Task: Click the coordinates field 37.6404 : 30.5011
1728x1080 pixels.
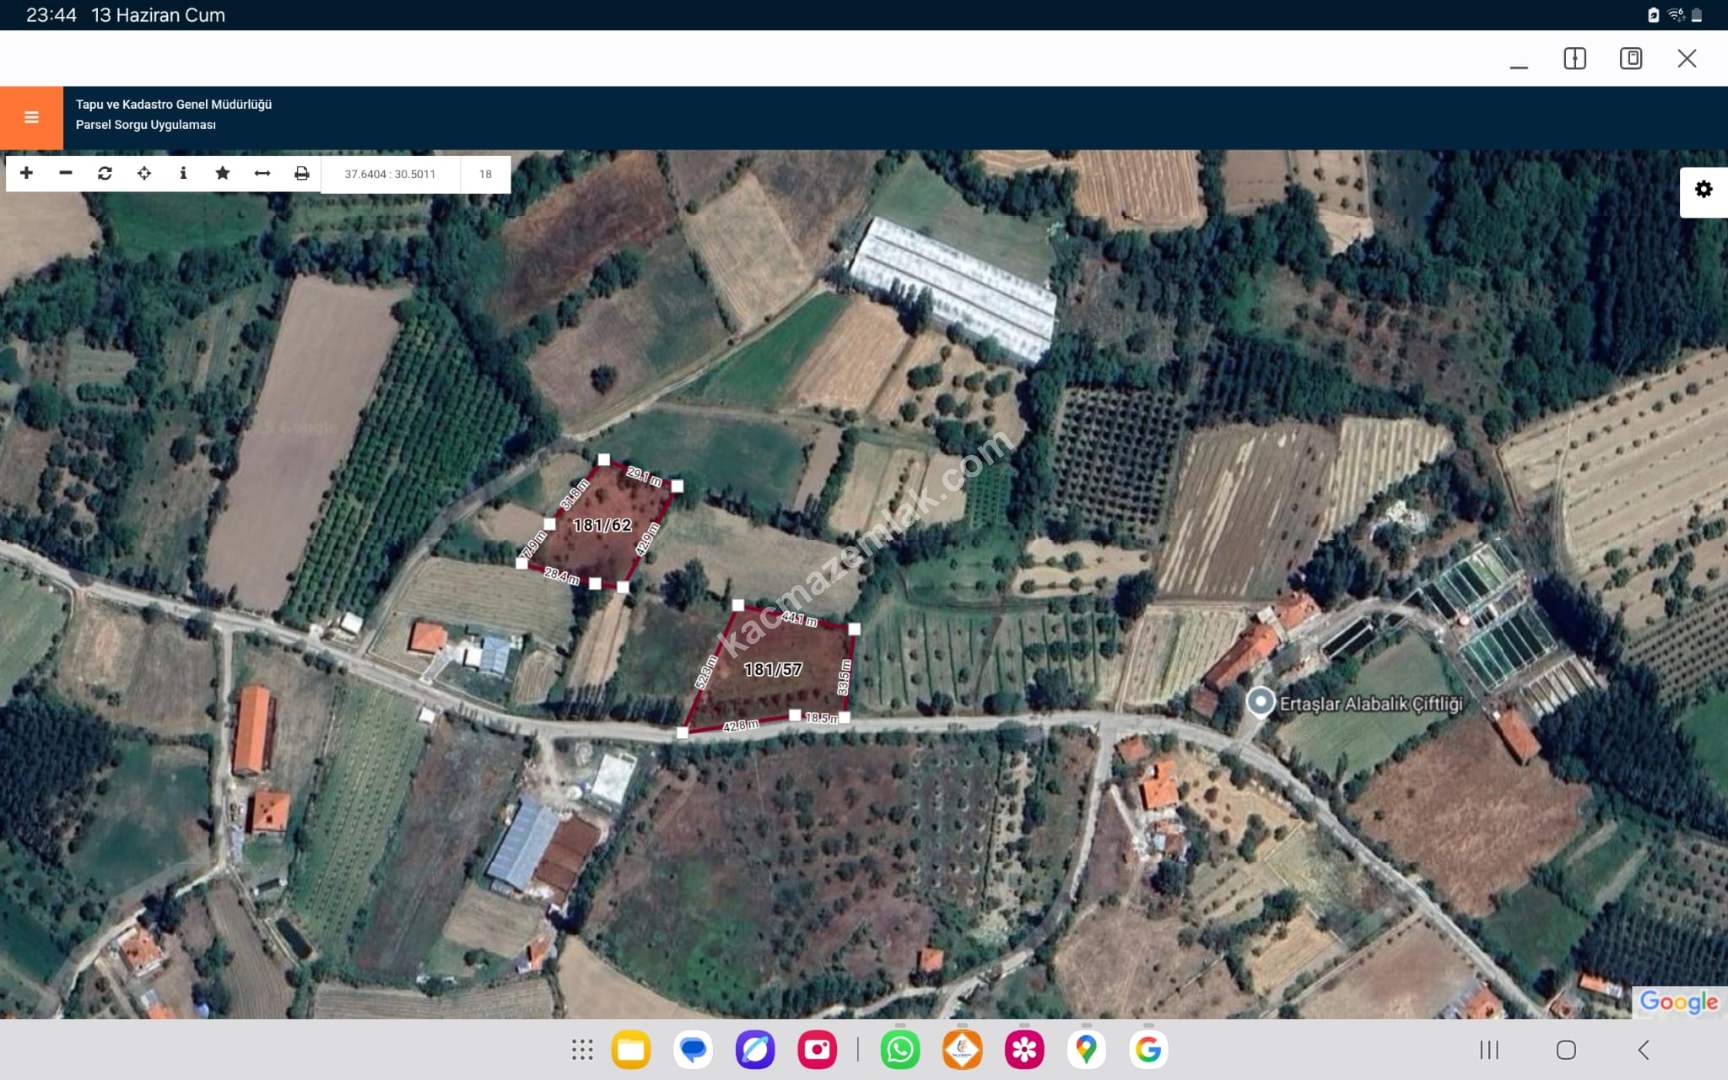Action: coord(390,174)
